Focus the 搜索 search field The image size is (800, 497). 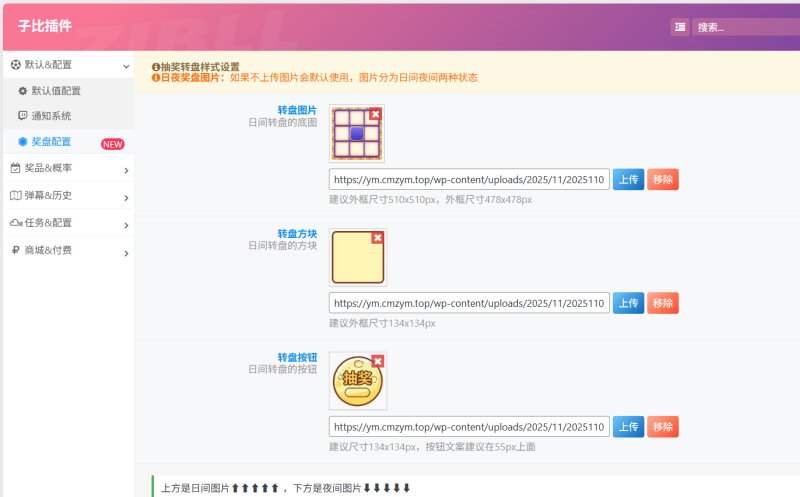pyautogui.click(x=746, y=27)
